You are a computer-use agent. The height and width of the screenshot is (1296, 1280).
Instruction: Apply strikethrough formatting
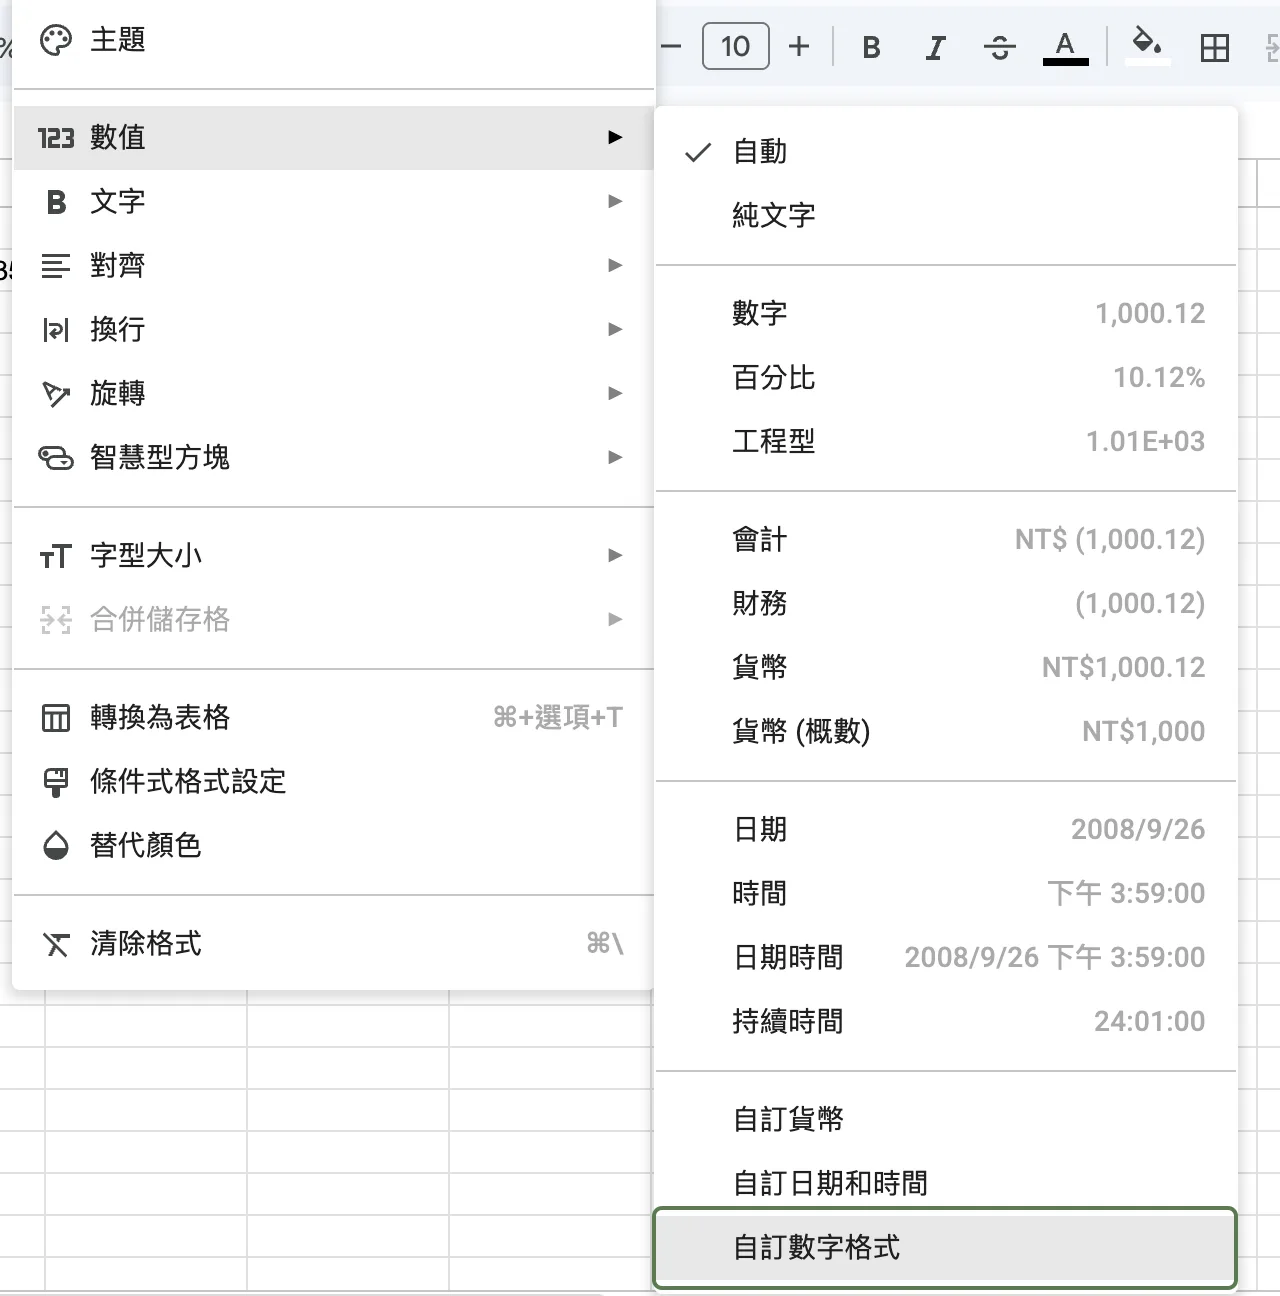pyautogui.click(x=999, y=47)
